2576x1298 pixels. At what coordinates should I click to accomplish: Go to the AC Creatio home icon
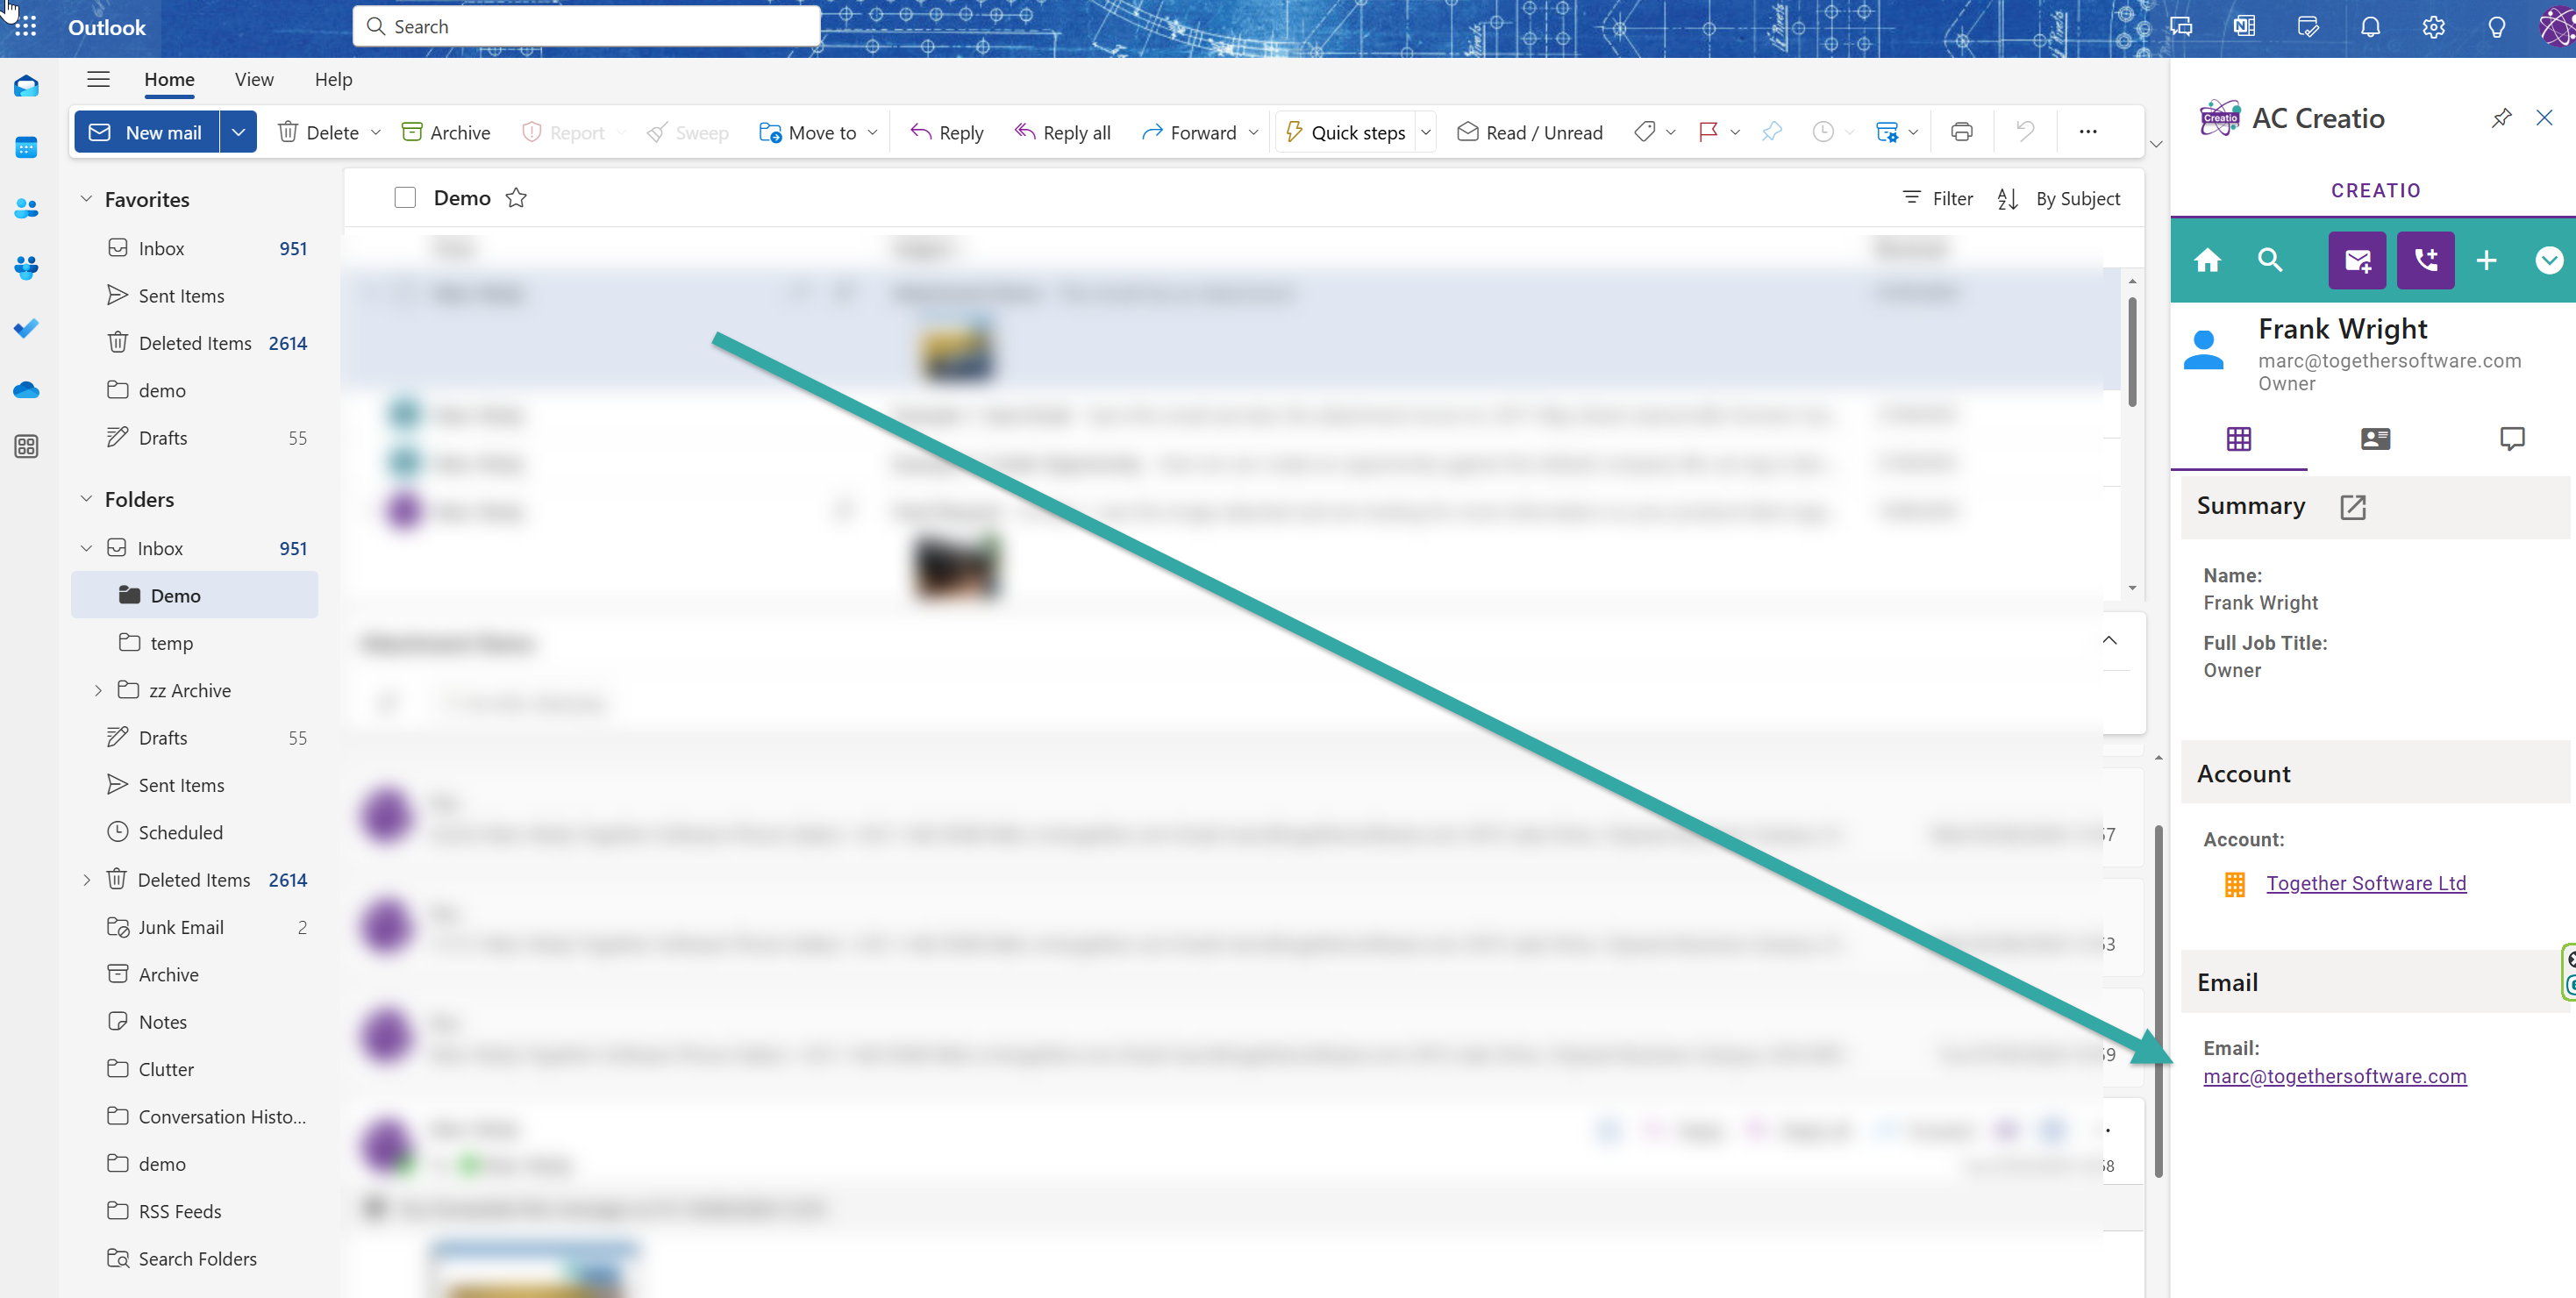(x=2207, y=260)
